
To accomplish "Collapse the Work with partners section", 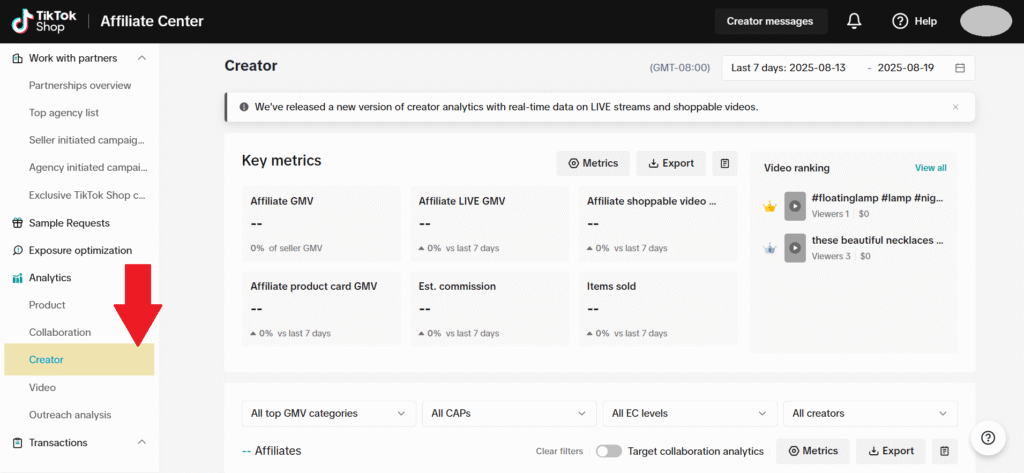I will [141, 58].
